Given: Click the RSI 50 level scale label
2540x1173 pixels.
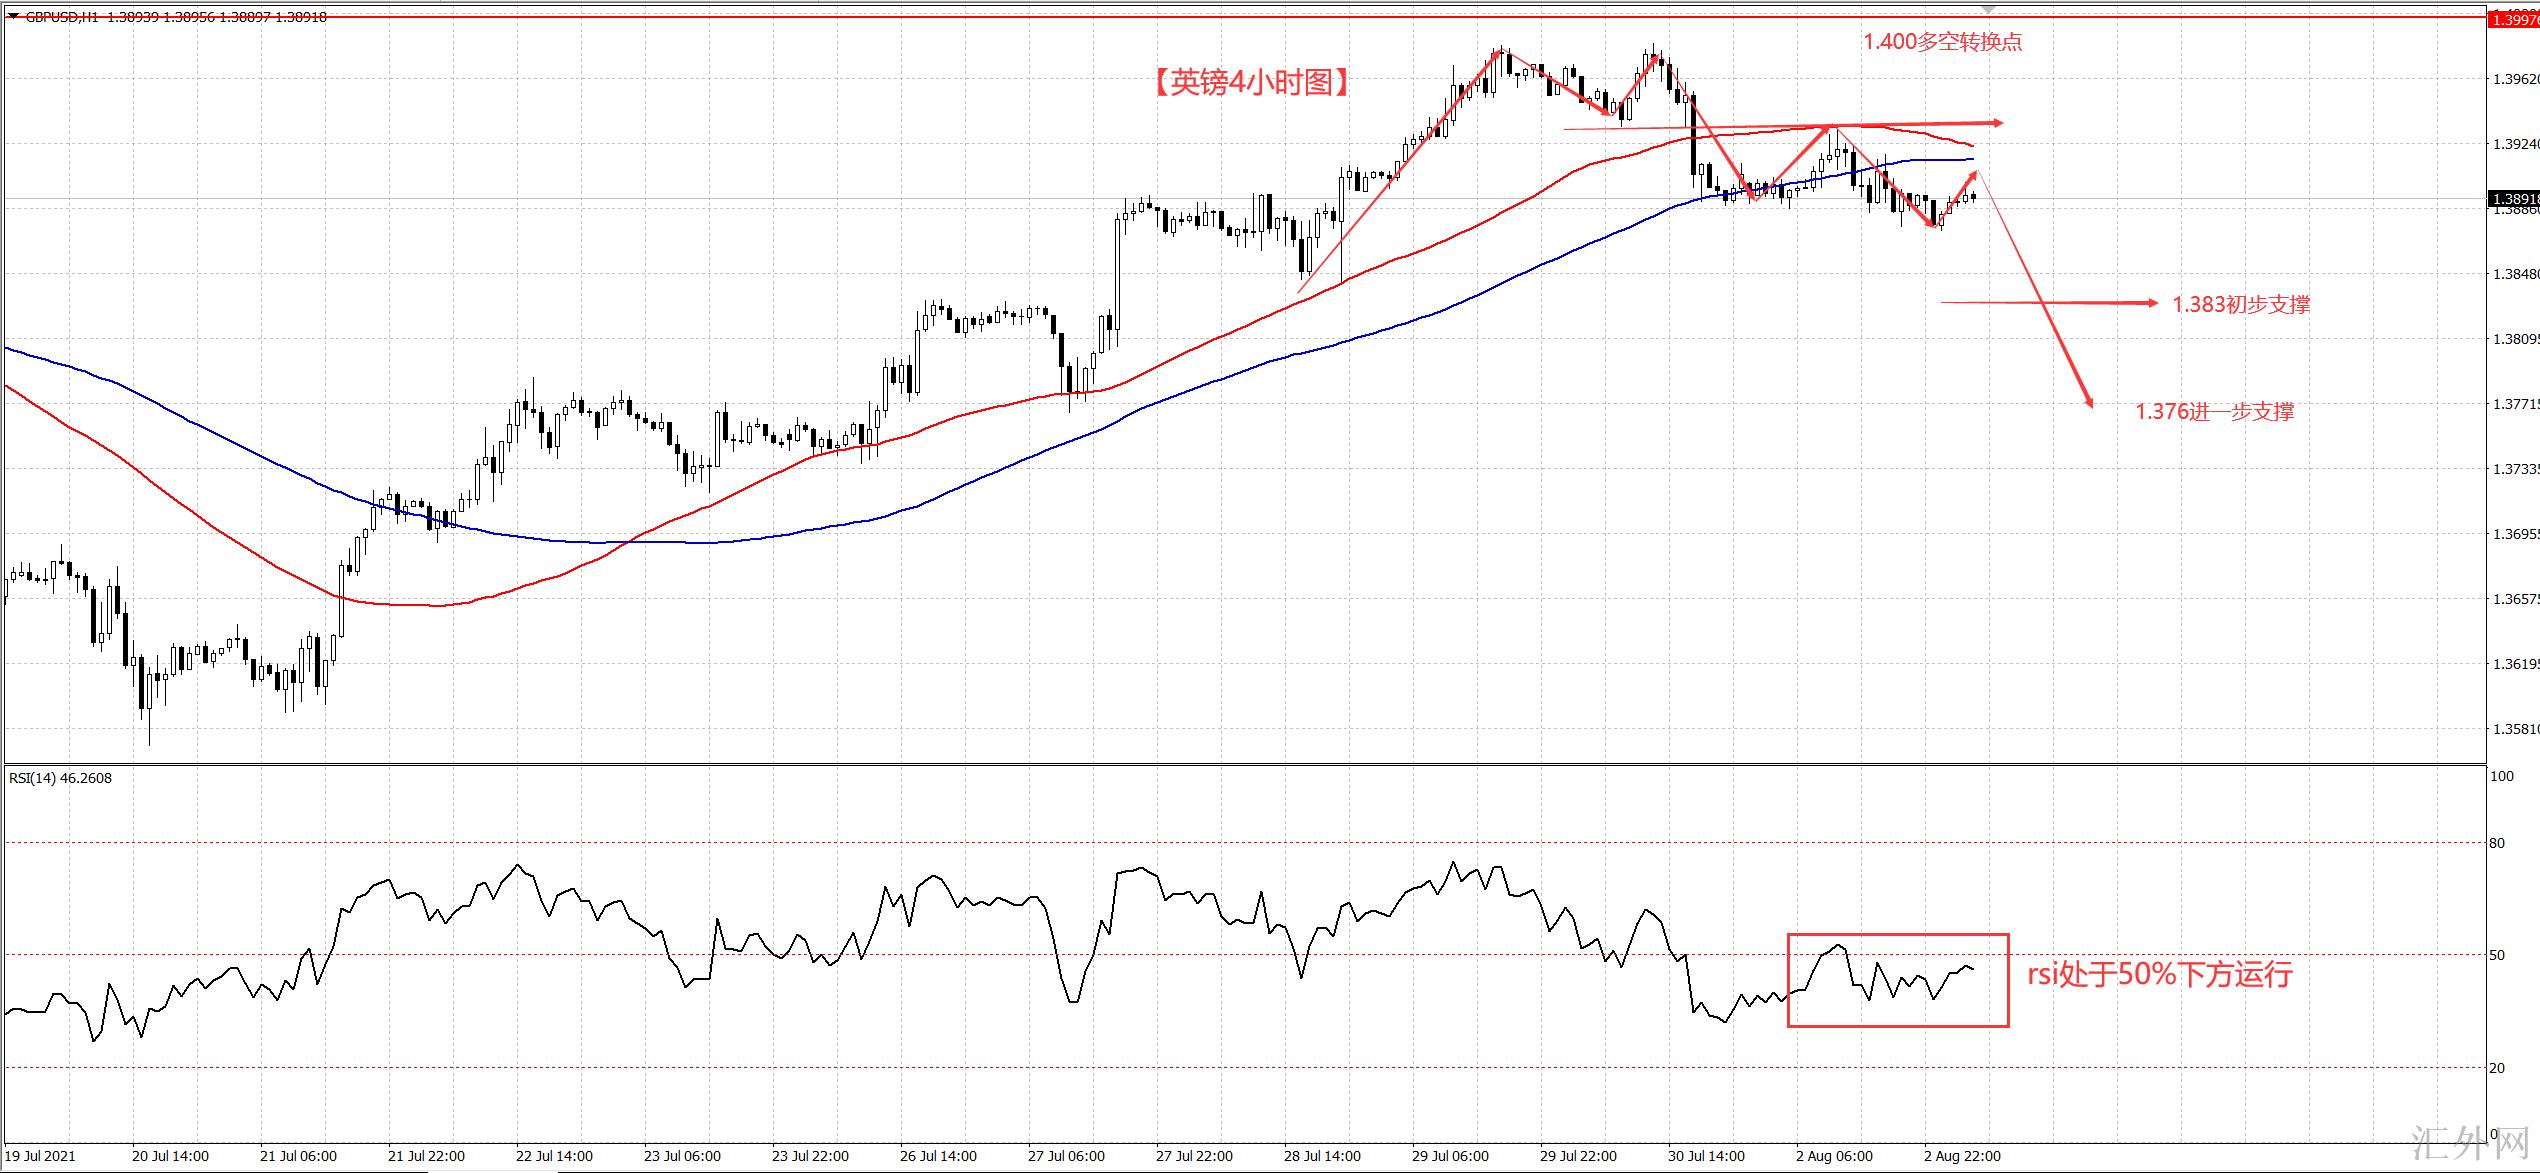Looking at the screenshot, I should click(2497, 955).
